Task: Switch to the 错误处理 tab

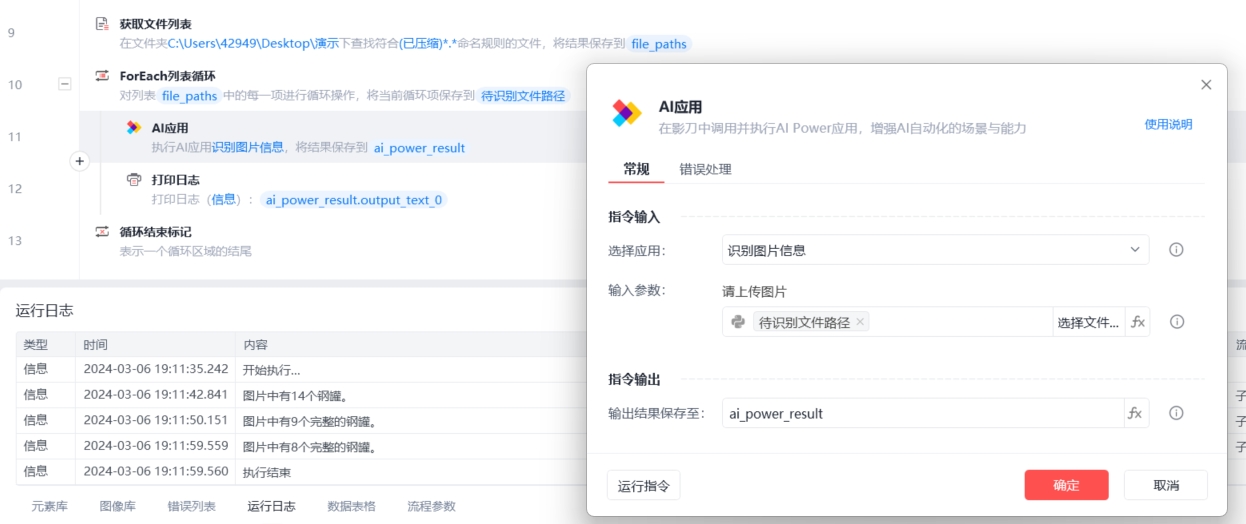Action: pos(705,169)
